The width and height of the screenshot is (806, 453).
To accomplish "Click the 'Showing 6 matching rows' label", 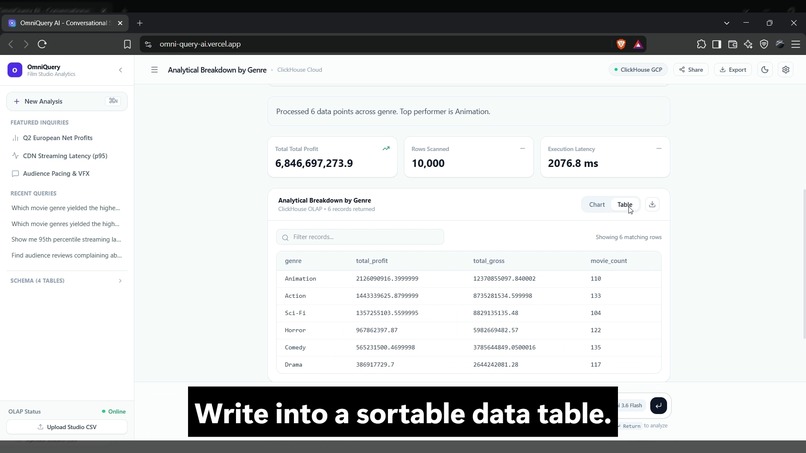I will point(629,238).
